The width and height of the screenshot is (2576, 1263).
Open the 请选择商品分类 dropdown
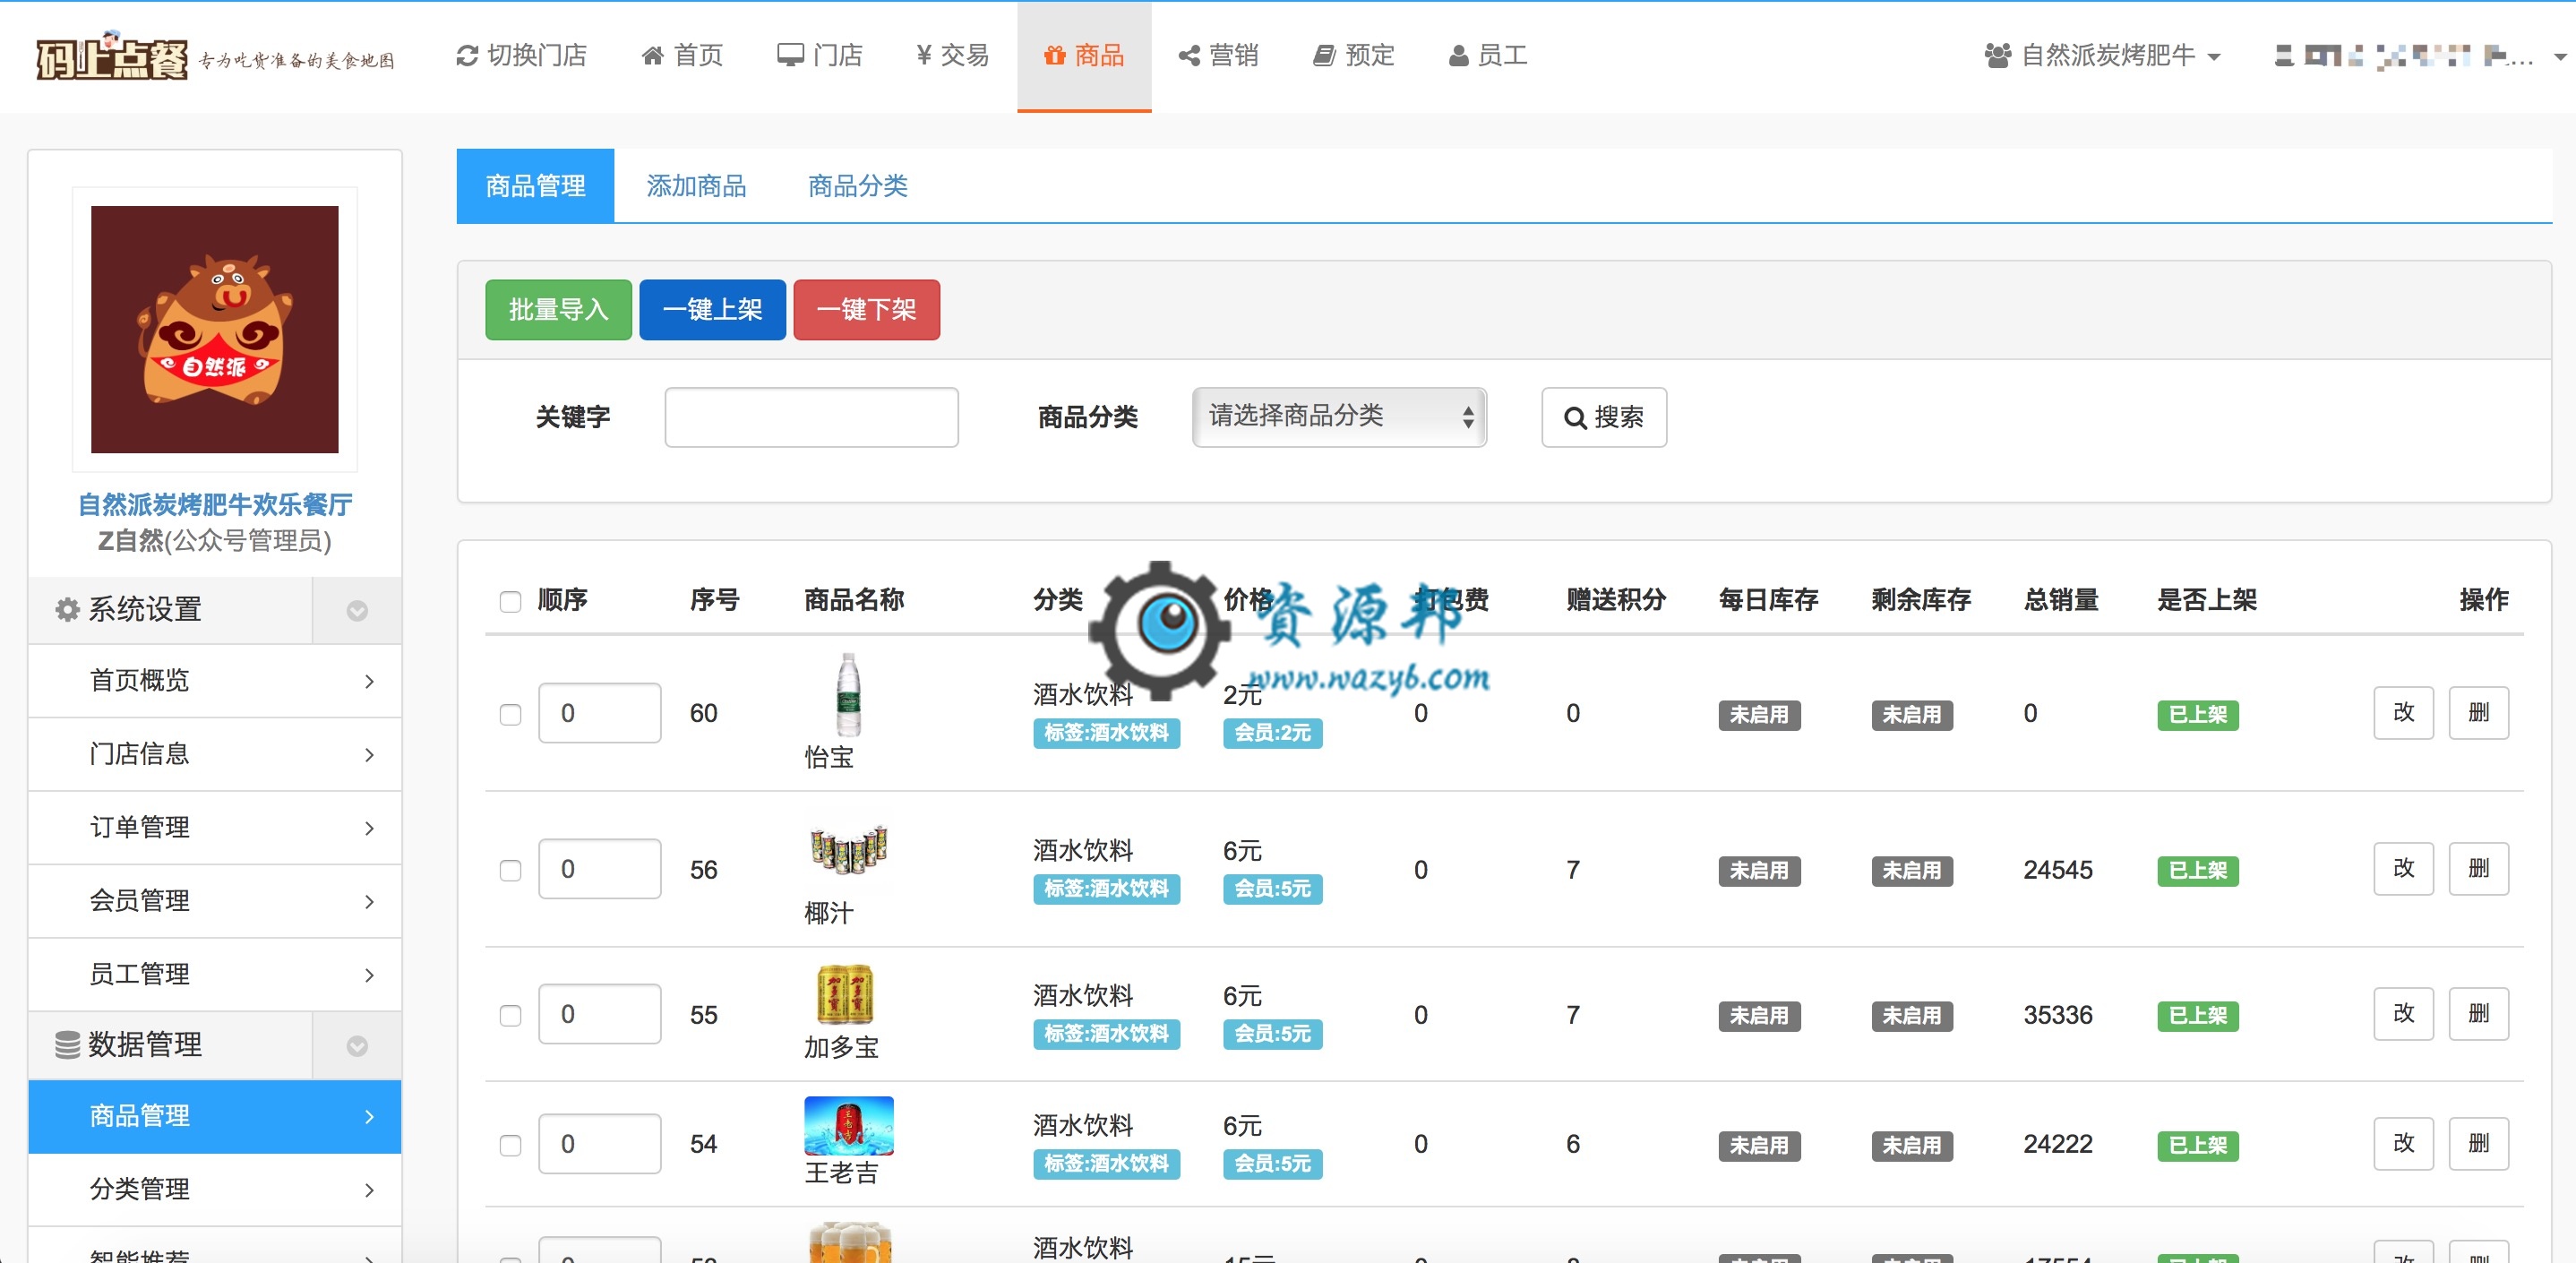1339,417
